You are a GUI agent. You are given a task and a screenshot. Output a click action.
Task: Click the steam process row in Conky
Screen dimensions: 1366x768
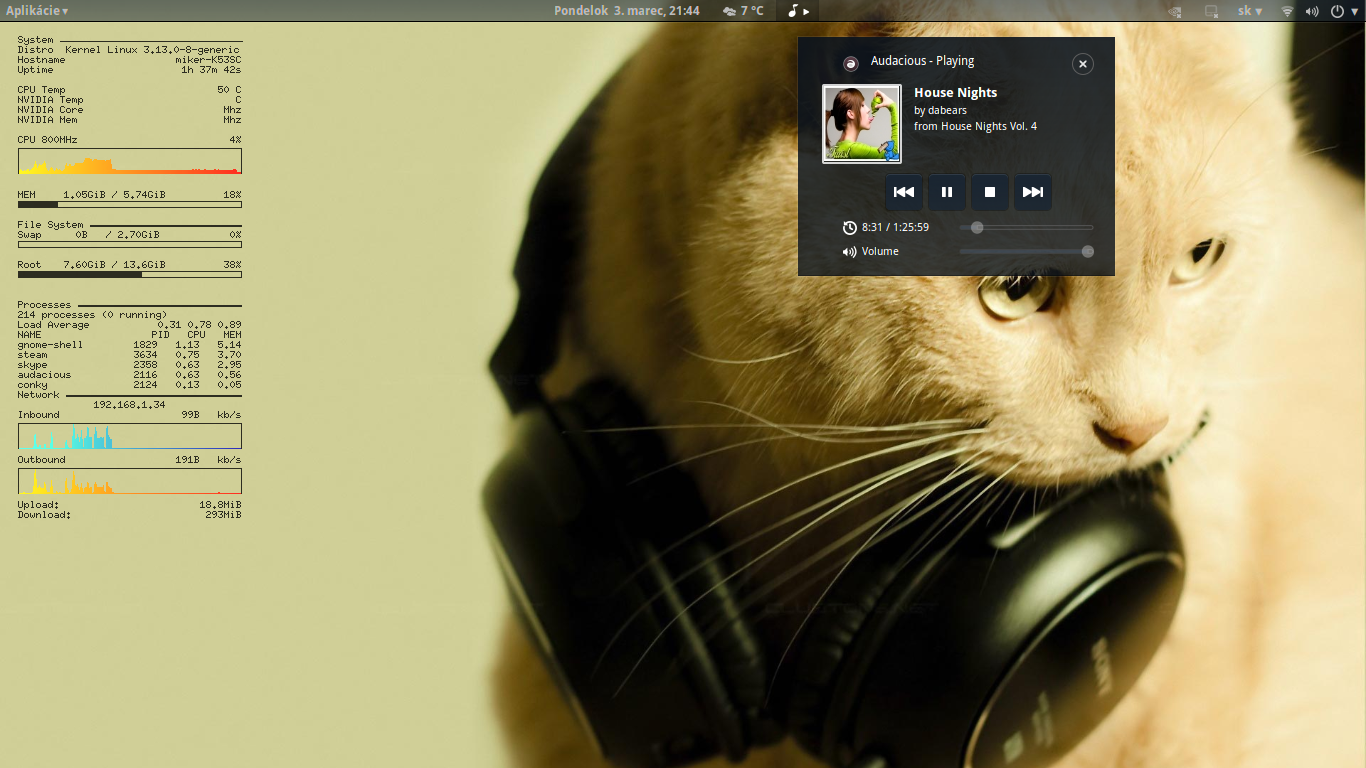coord(129,355)
